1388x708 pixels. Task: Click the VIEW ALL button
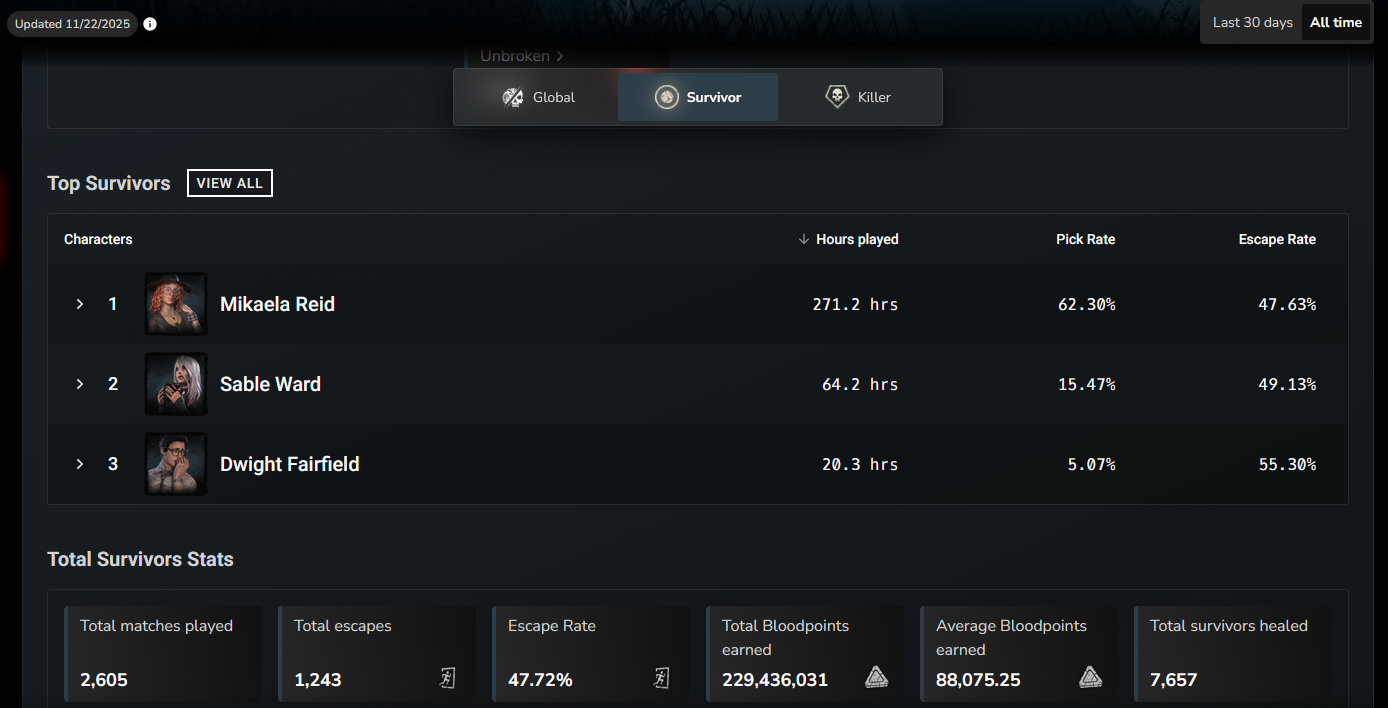click(x=230, y=183)
